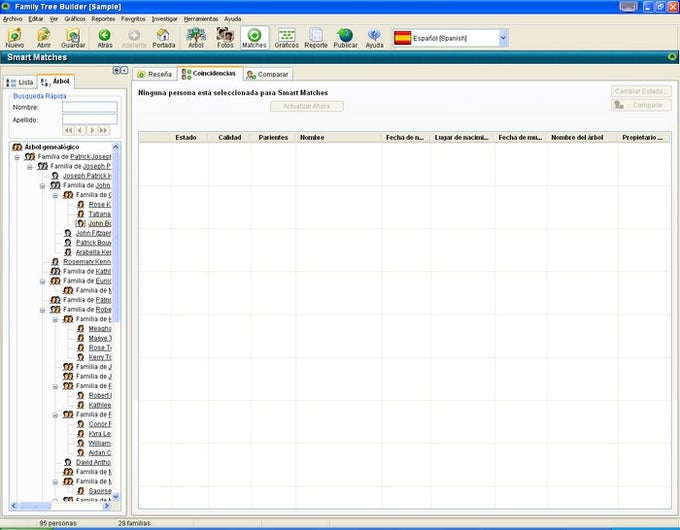Open the Investigar menu
The width and height of the screenshot is (680, 530).
tap(164, 19)
